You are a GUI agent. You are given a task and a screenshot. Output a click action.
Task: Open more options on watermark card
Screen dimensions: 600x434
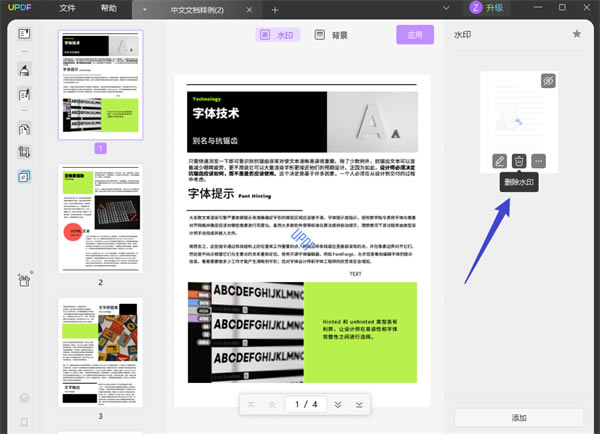pyautogui.click(x=539, y=161)
